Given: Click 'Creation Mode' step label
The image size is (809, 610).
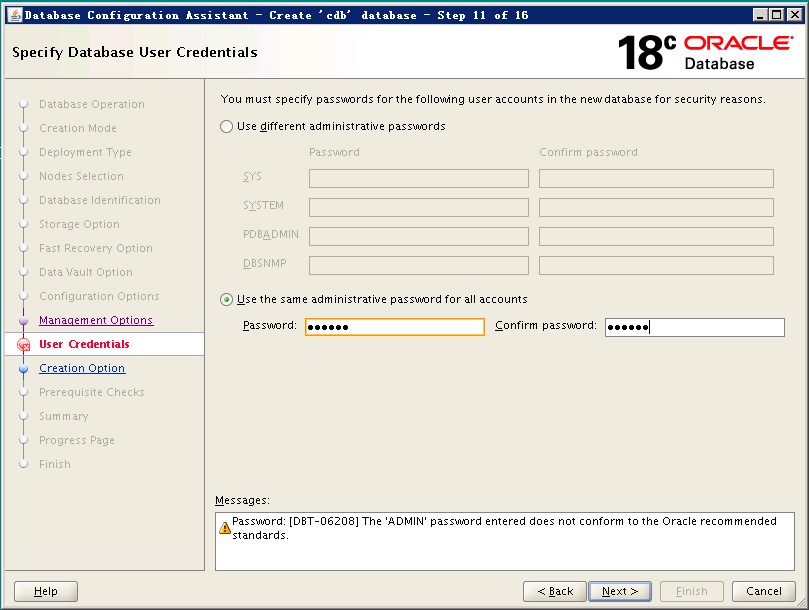Looking at the screenshot, I should [x=78, y=128].
